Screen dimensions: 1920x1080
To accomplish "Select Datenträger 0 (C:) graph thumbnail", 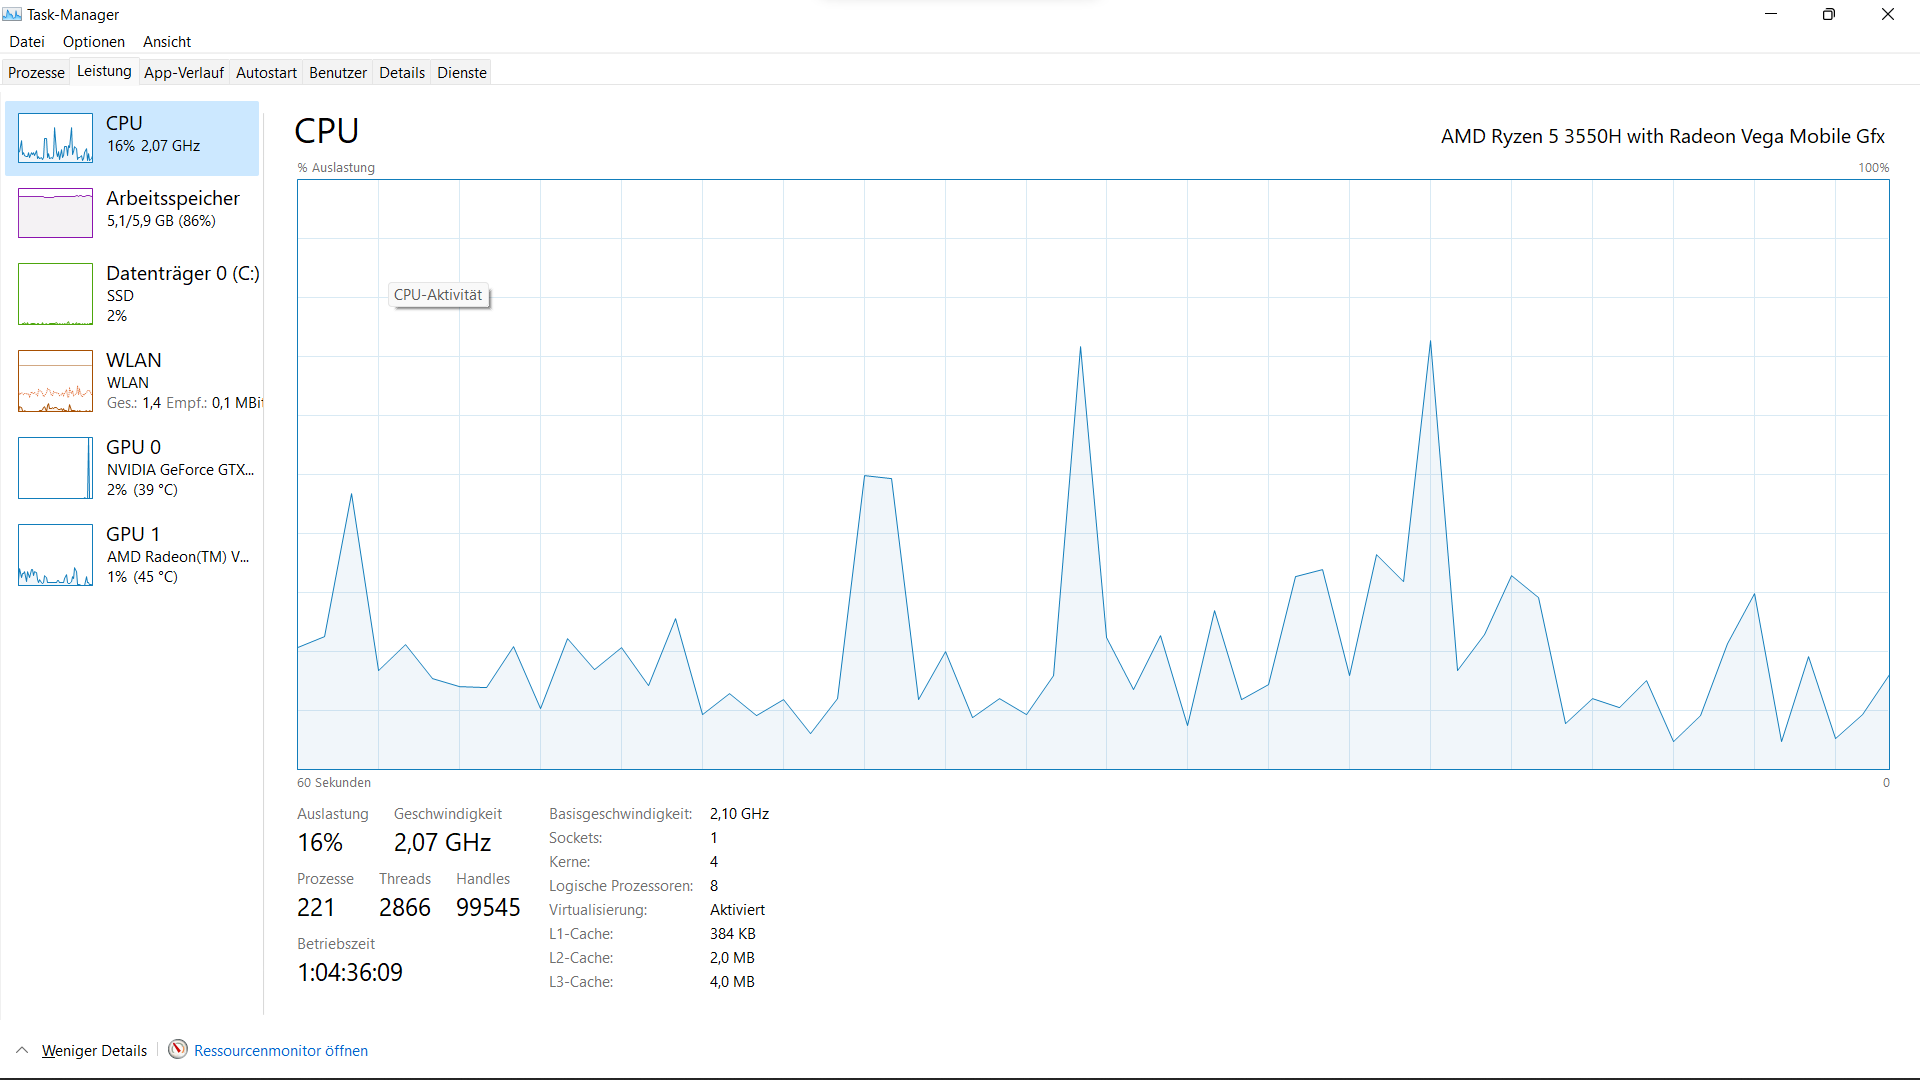I will pos(55,294).
